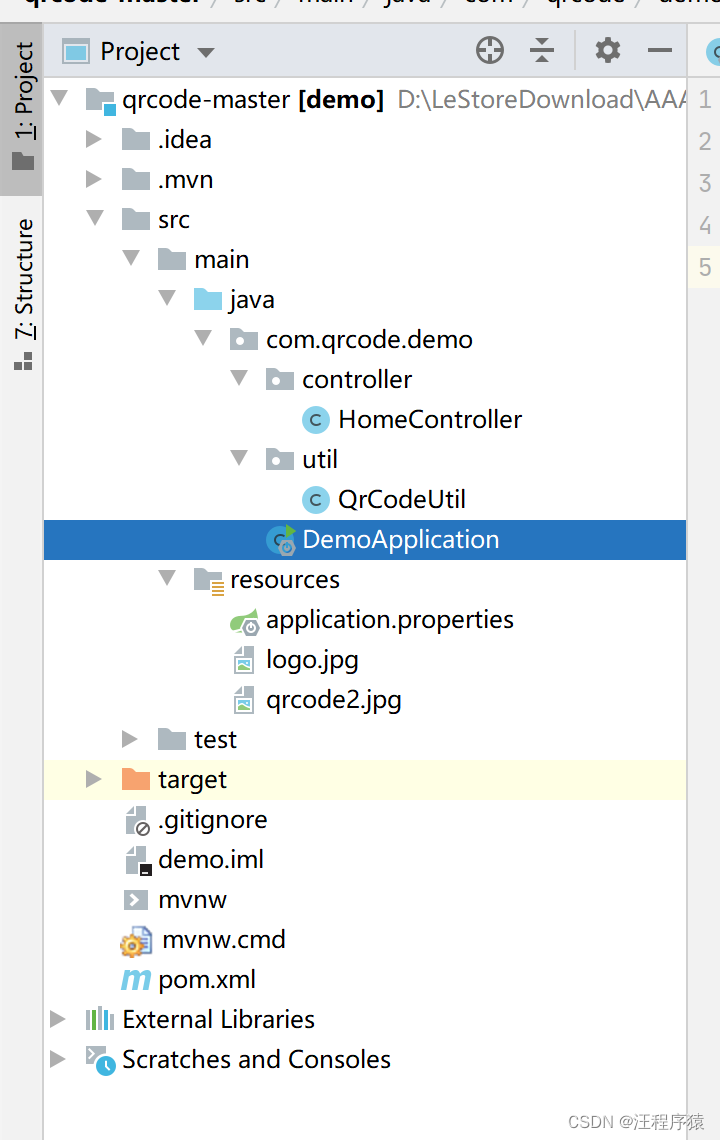Select pom.xml file name

207,980
